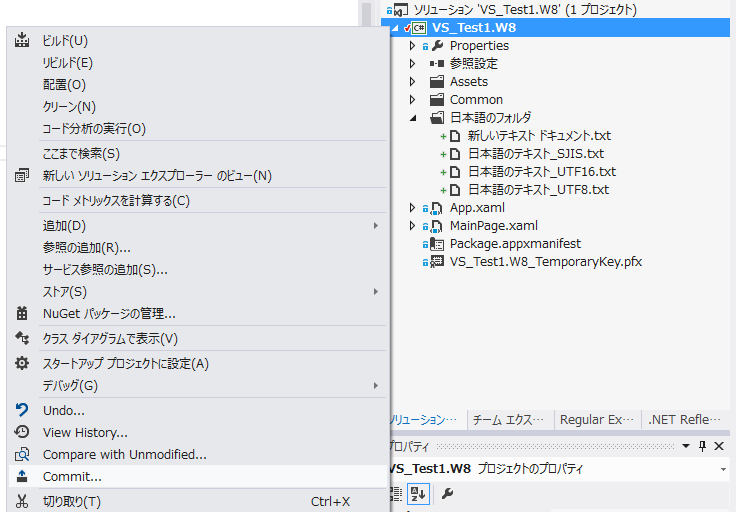Screen dimensions: 736x512
Task: Click the View History clock icon
Action: point(22,432)
